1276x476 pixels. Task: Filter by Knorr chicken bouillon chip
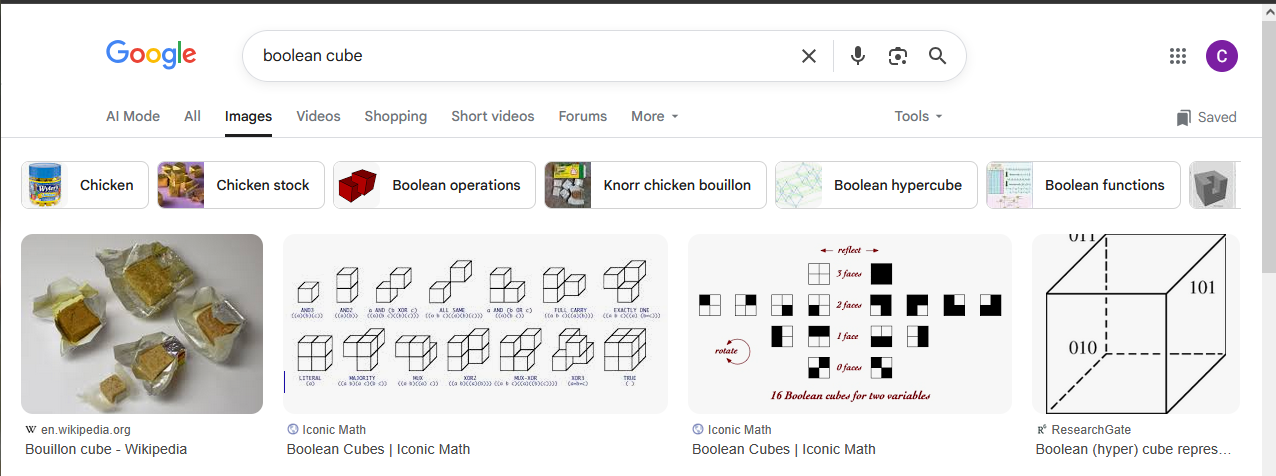click(x=655, y=185)
